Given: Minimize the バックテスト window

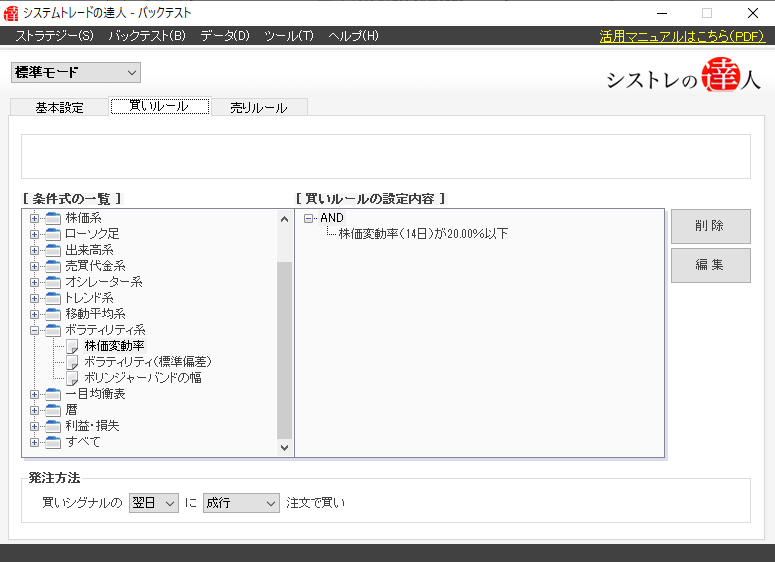Looking at the screenshot, I should coord(662,13).
